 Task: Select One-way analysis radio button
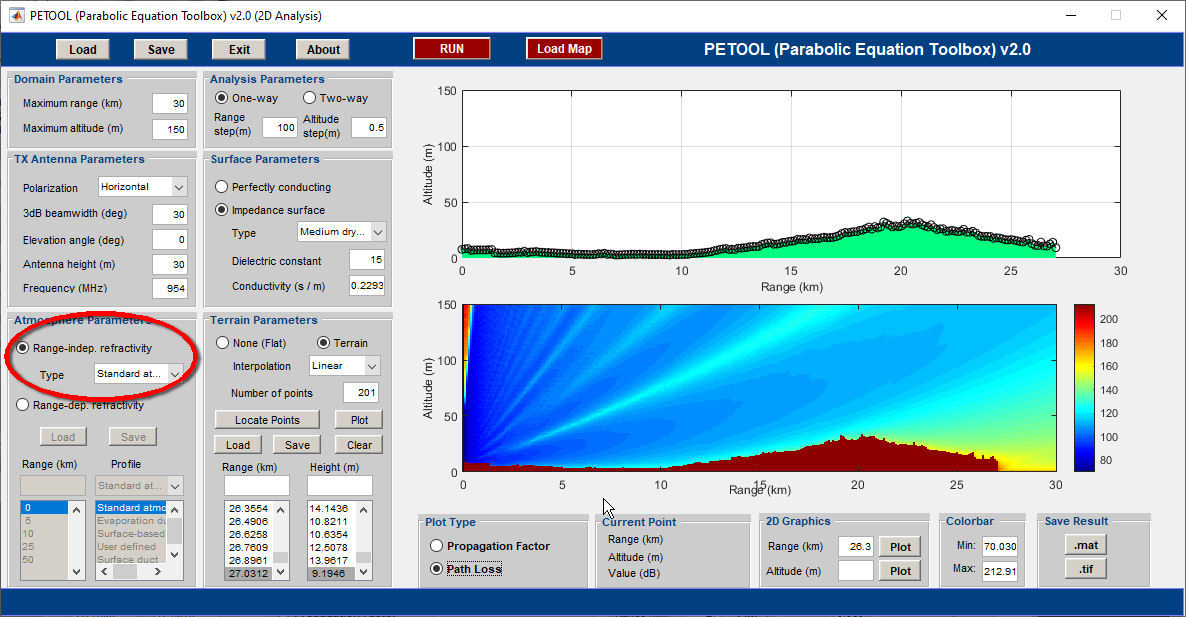click(222, 98)
